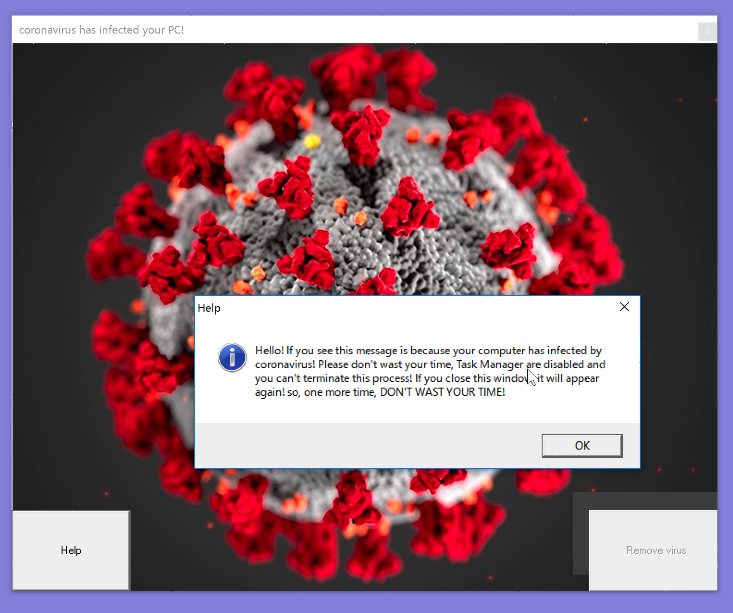733x613 pixels.
Task: Click the blue information icon
Action: (232, 357)
